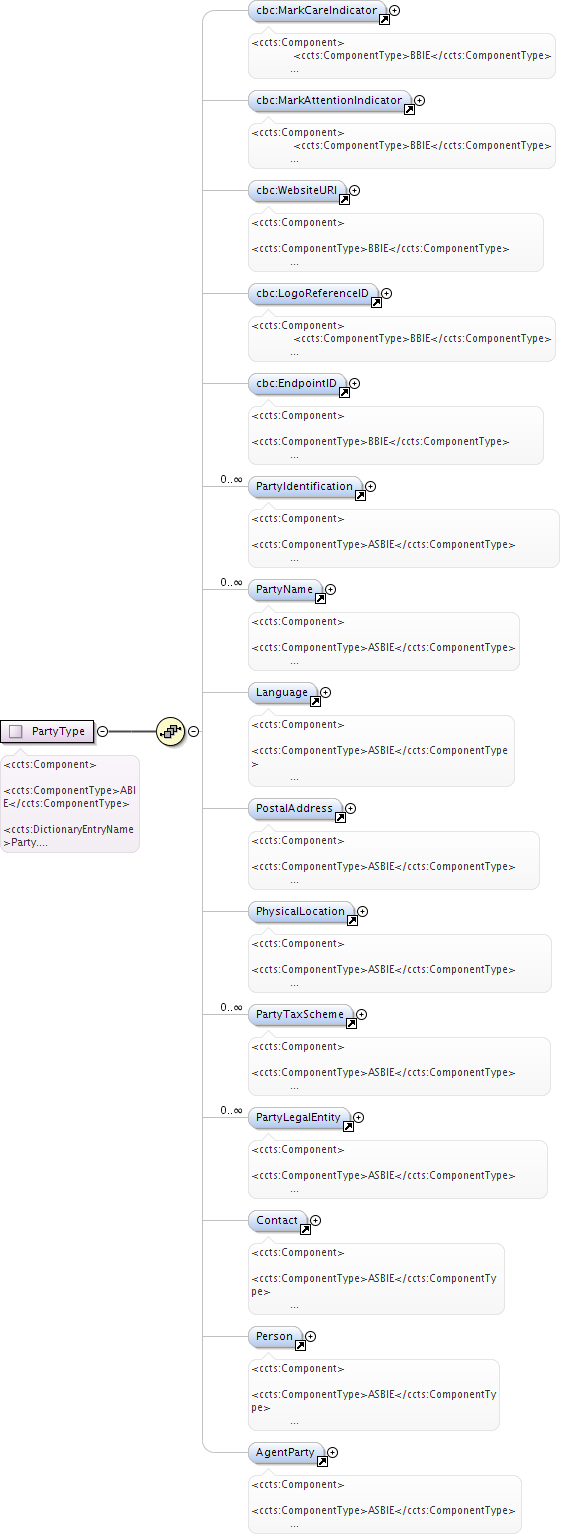Click reference arrow icon on cbc:WebsiteURI
Image resolution: width=567 pixels, height=1537 pixels.
pyautogui.click(x=343, y=199)
